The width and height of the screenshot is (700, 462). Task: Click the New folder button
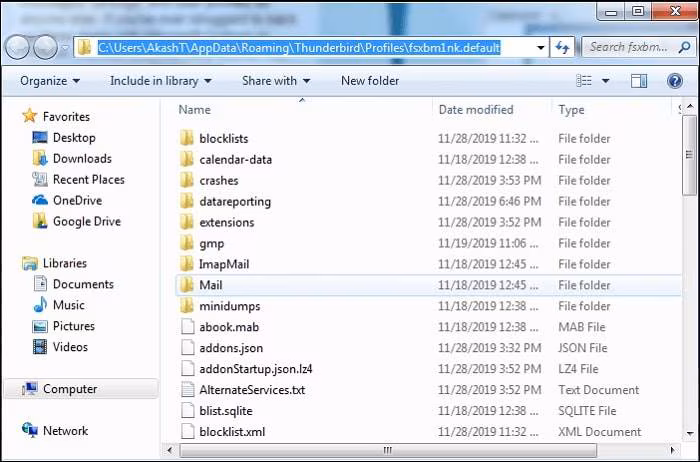coord(370,81)
